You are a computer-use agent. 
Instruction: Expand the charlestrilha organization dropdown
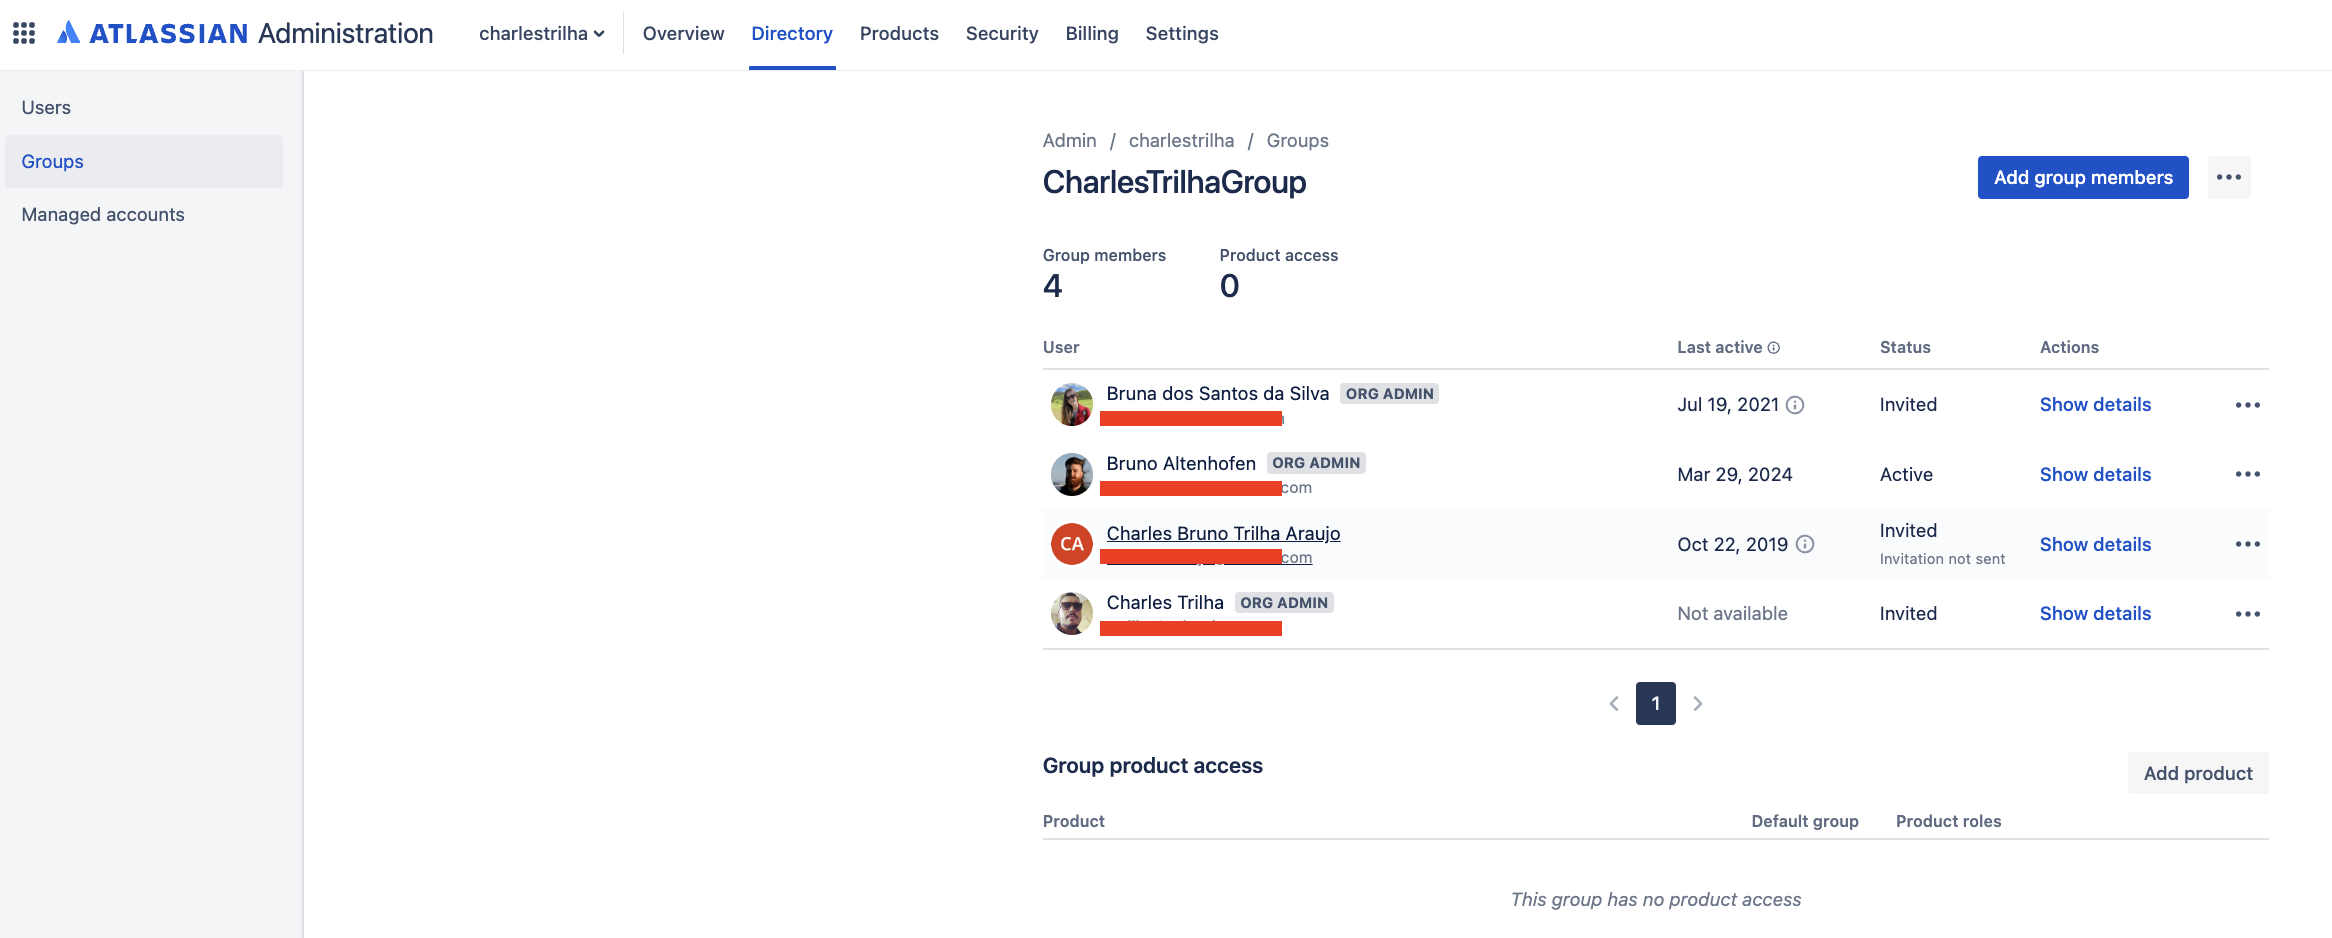point(541,33)
